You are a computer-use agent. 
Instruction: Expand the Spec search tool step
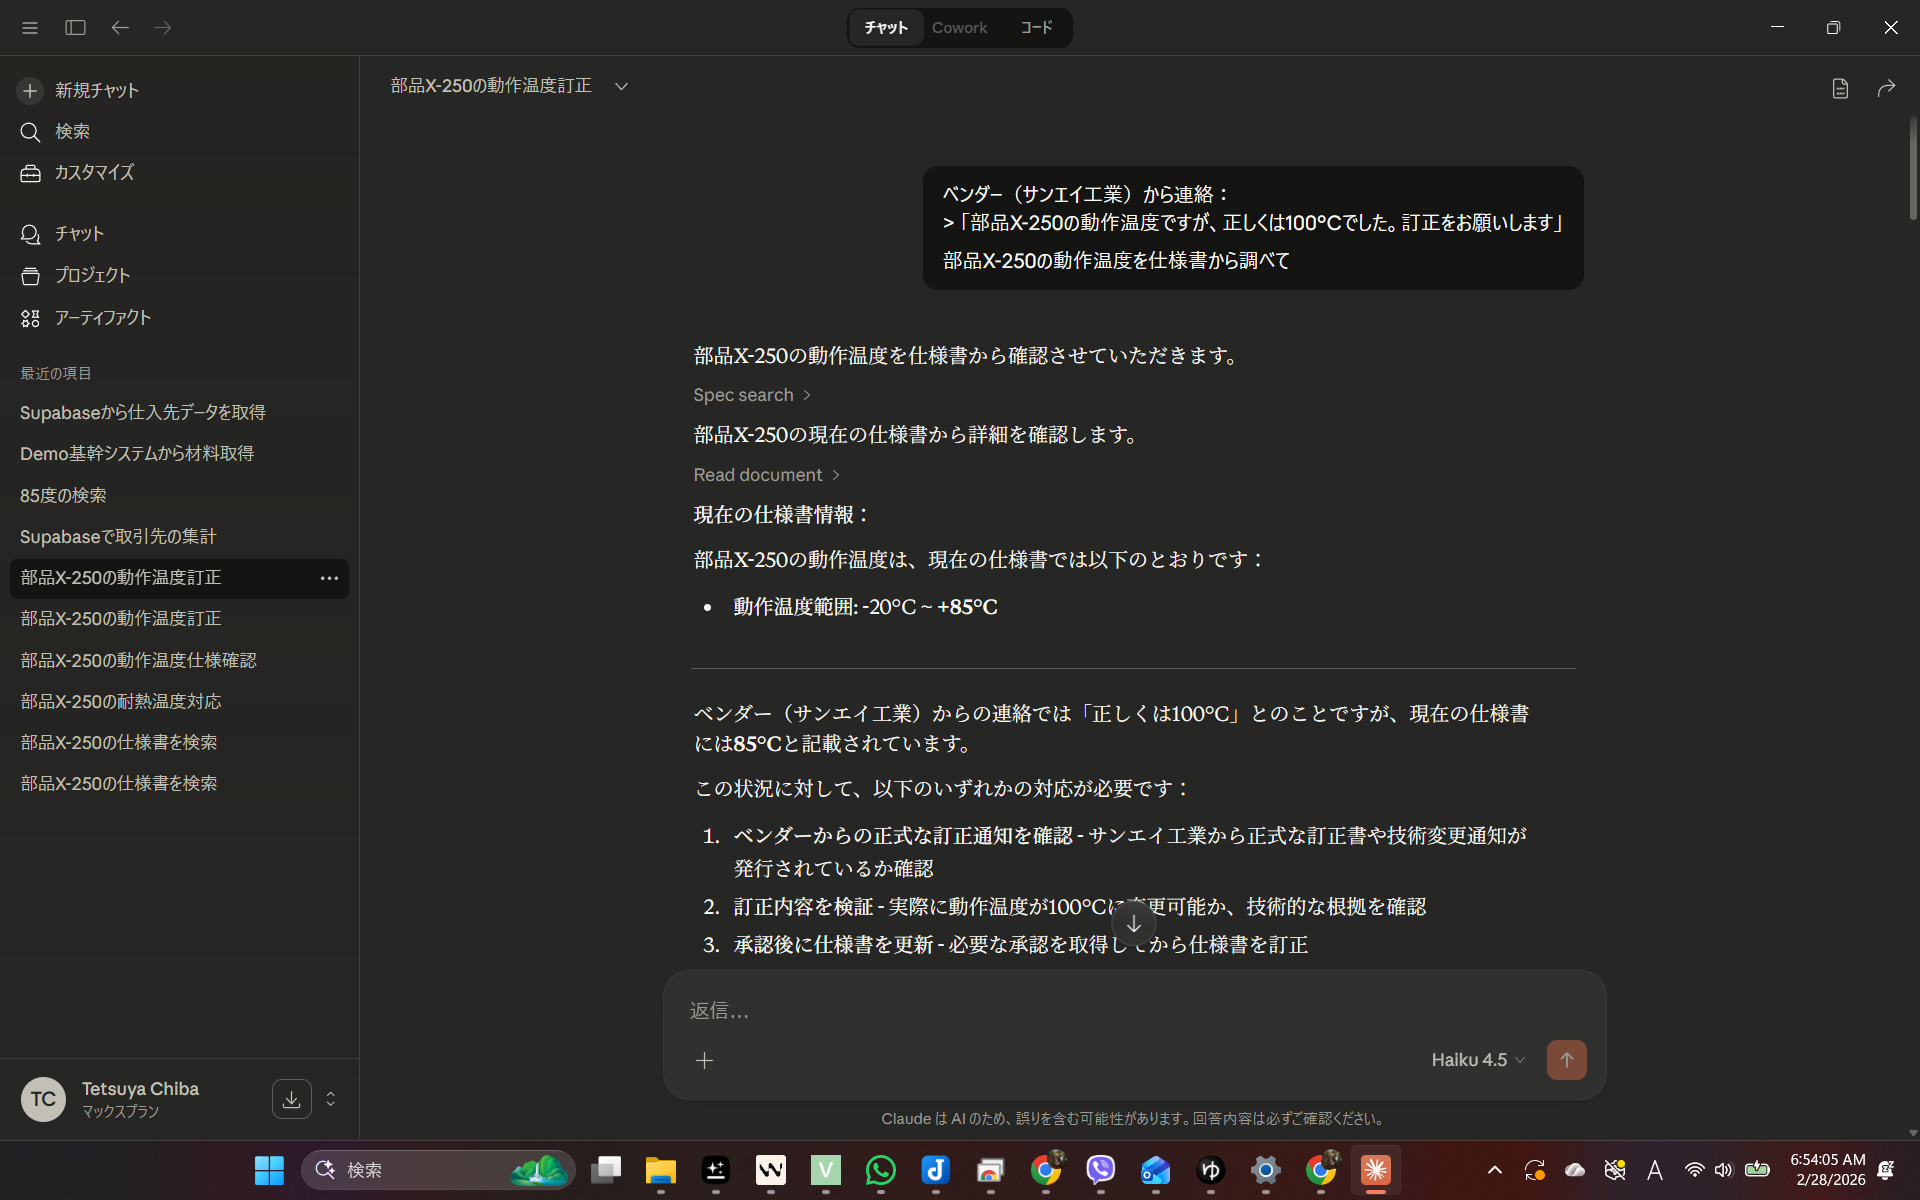pos(752,395)
